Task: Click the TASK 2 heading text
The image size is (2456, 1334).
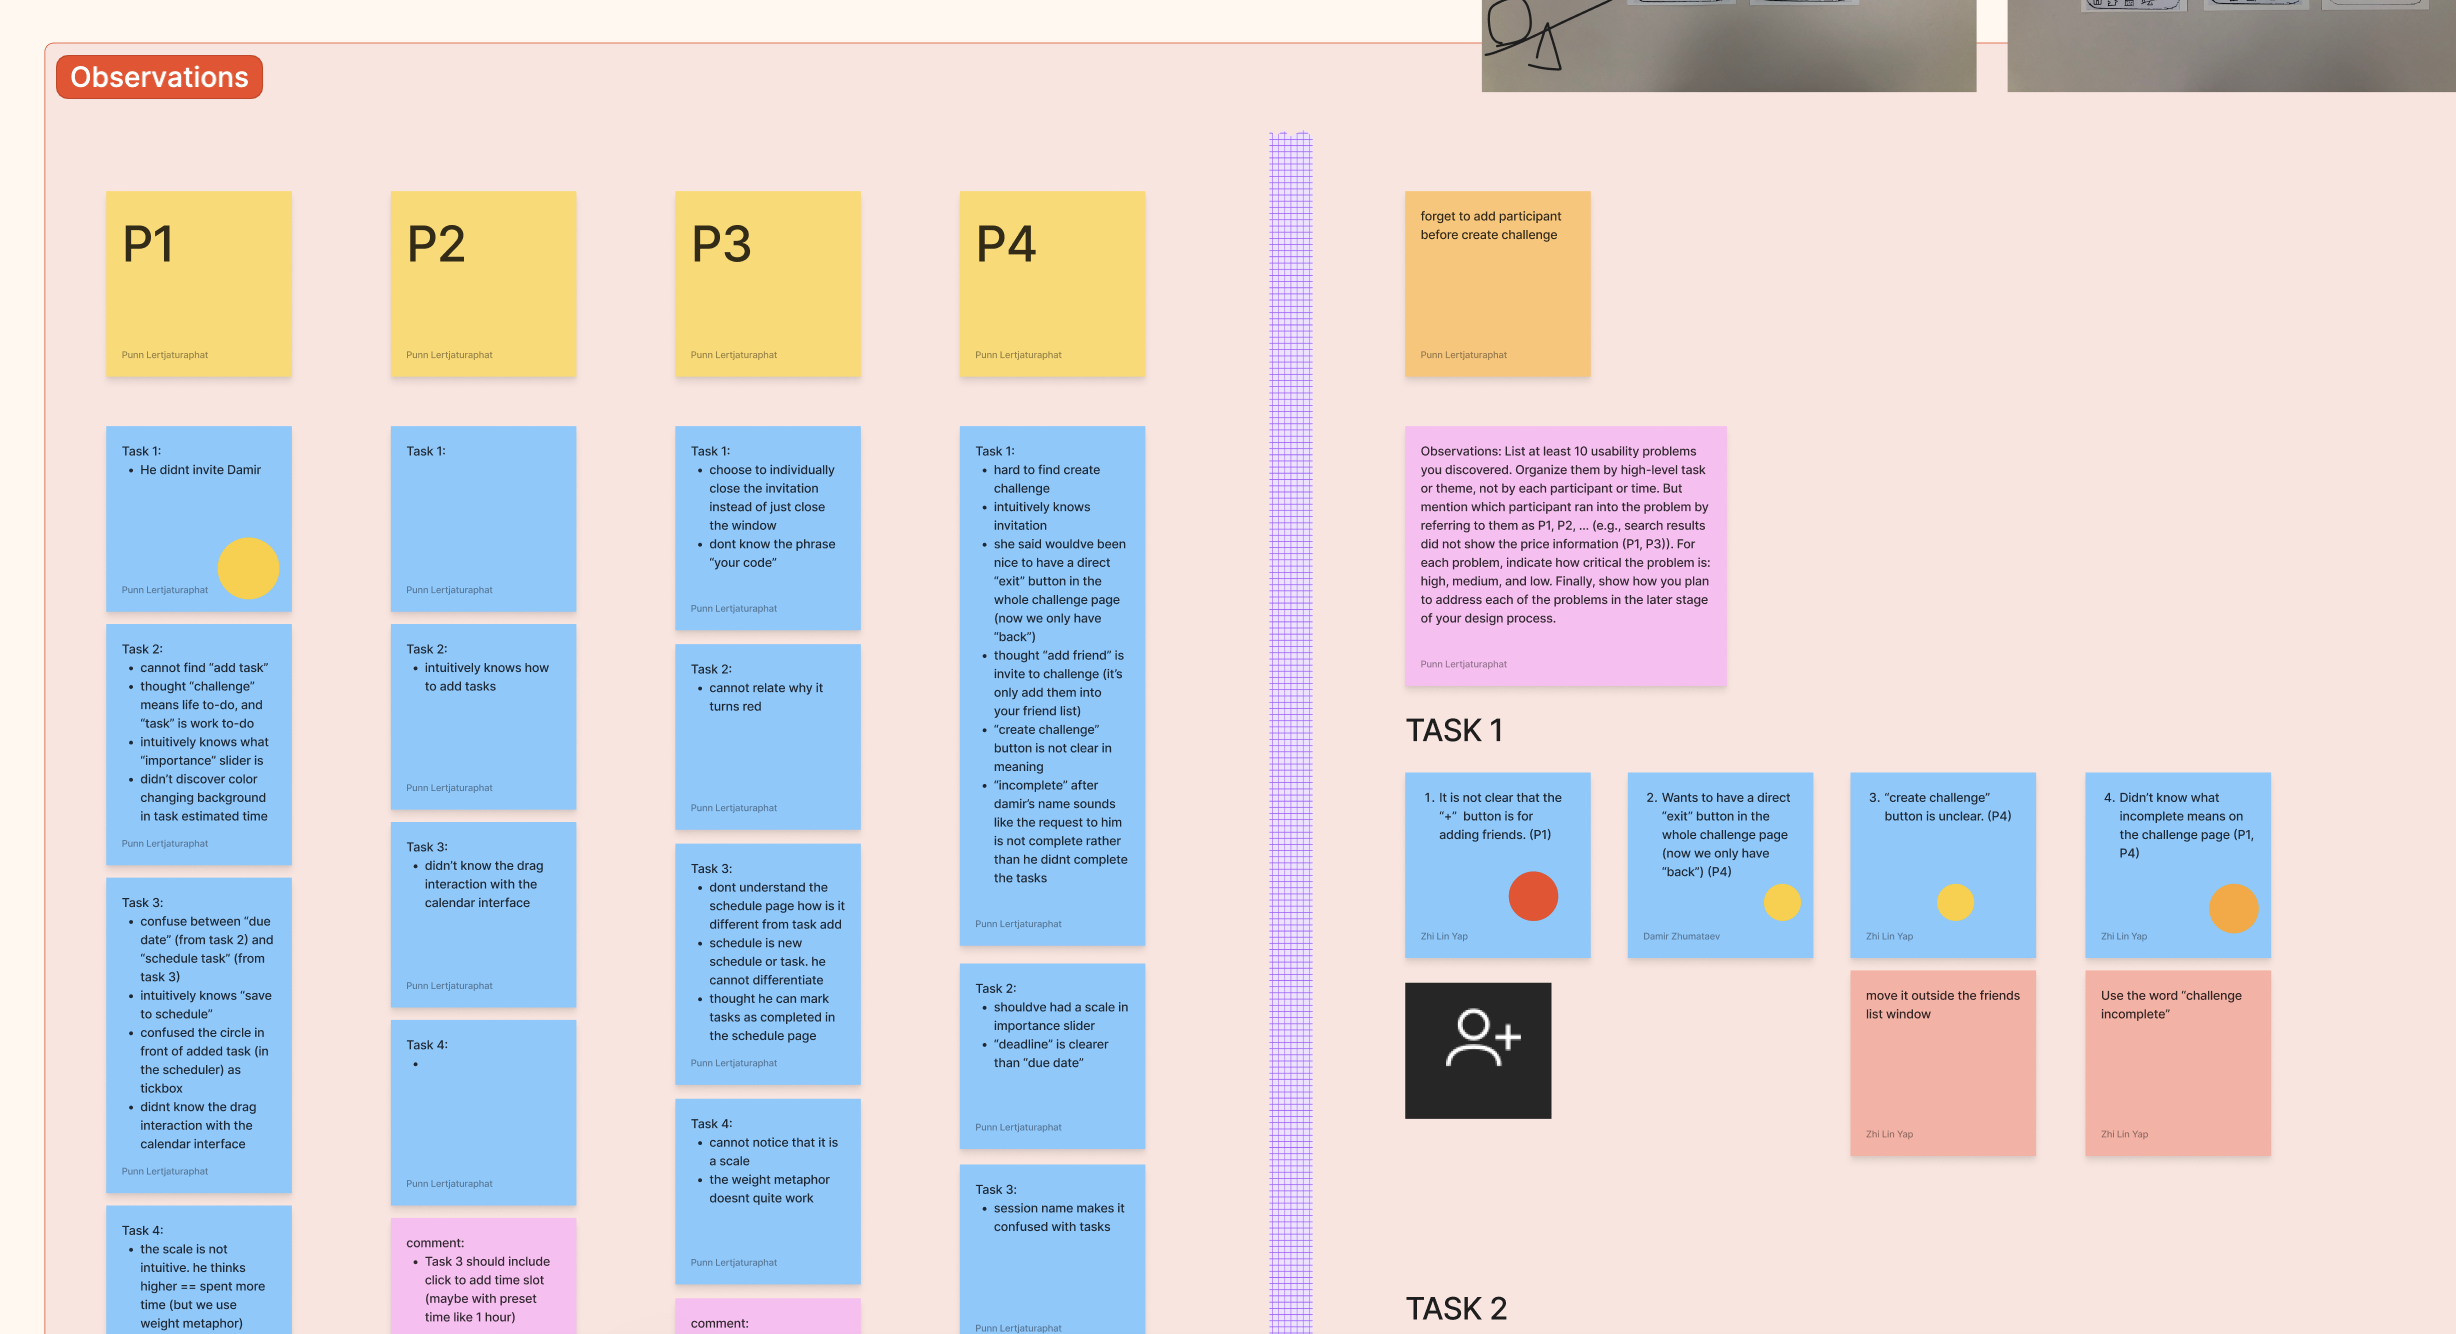Action: tap(1455, 1308)
